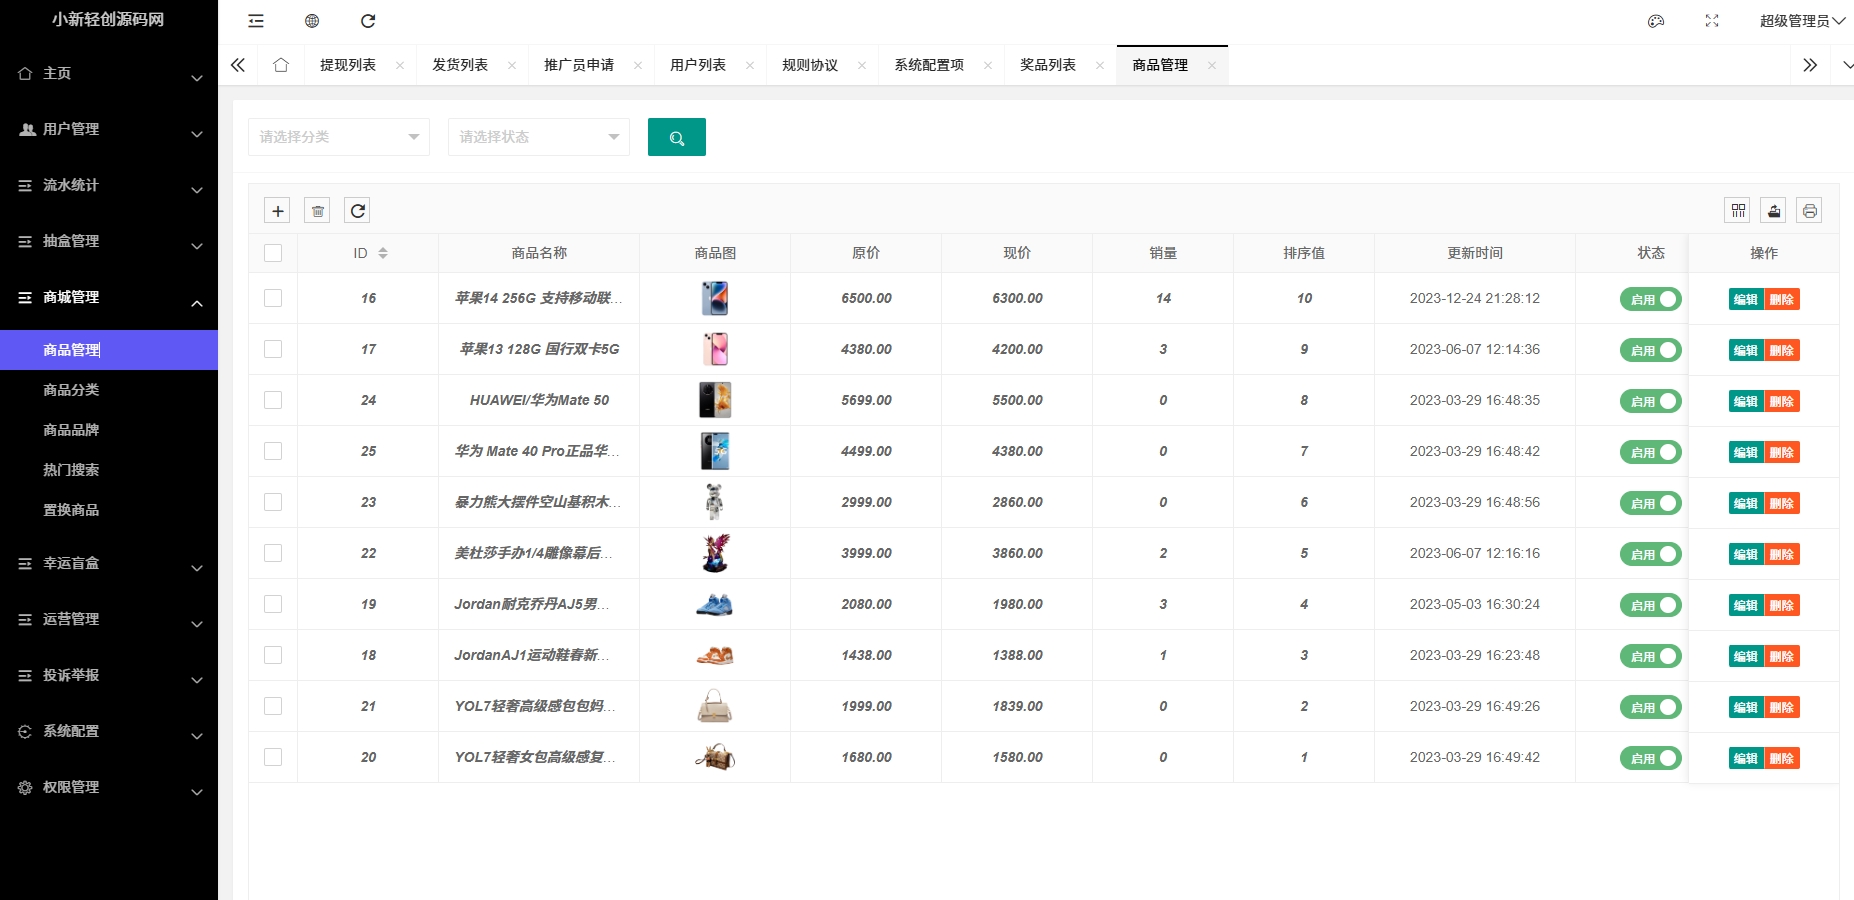Check the row for product ID 16
The image size is (1854, 900).
pos(273,298)
